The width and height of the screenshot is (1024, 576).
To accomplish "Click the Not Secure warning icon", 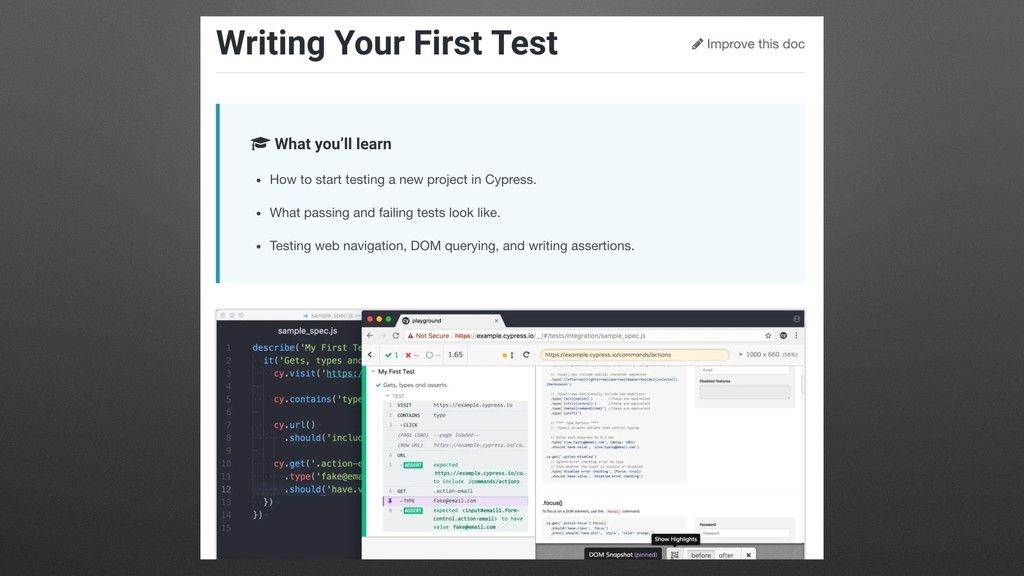I will pos(411,336).
